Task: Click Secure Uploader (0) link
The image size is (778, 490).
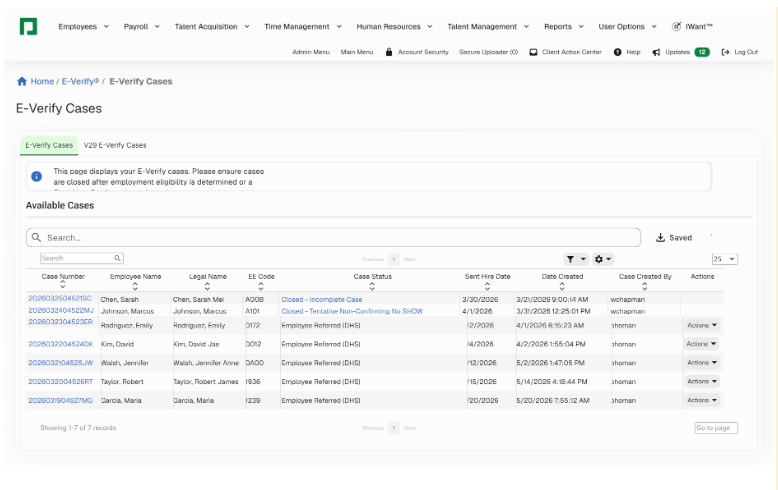Action: point(488,52)
